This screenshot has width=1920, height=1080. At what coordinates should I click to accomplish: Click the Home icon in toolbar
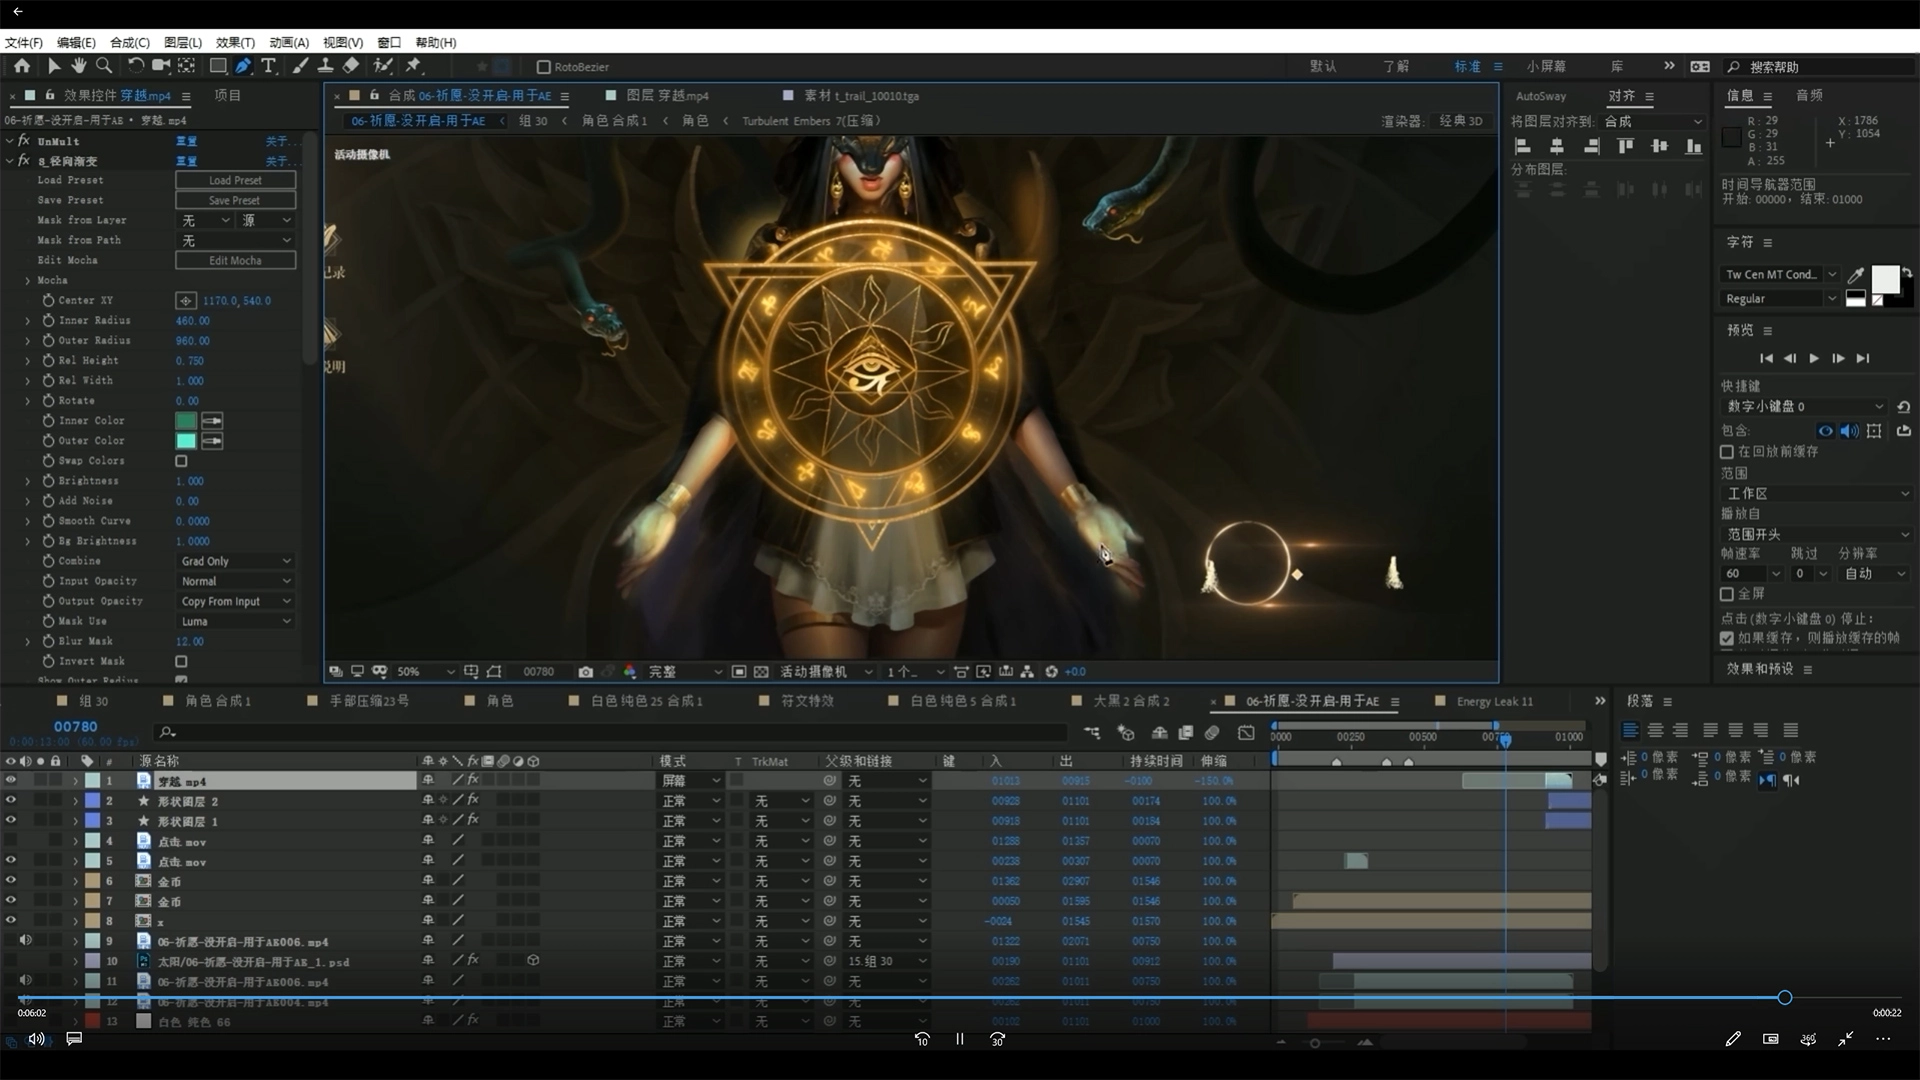22,66
